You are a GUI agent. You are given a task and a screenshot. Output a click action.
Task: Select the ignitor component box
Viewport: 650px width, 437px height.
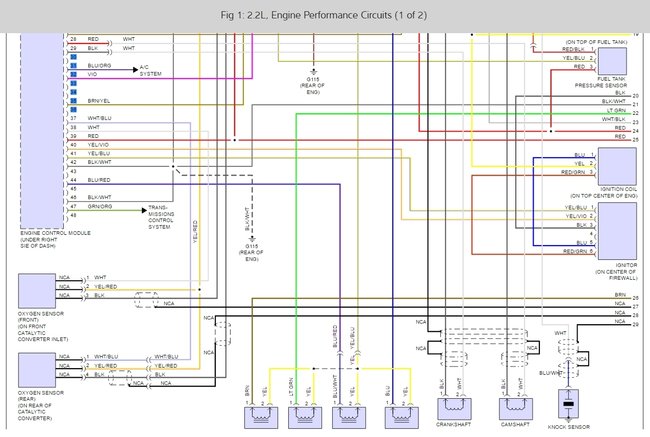click(x=617, y=231)
